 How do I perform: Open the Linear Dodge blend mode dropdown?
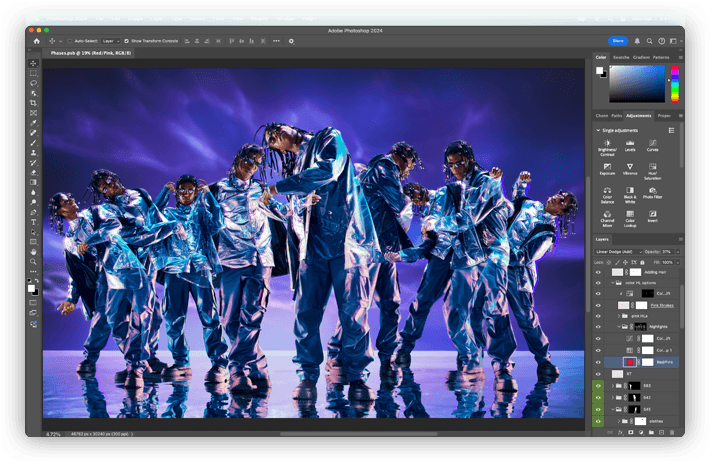[x=618, y=251]
